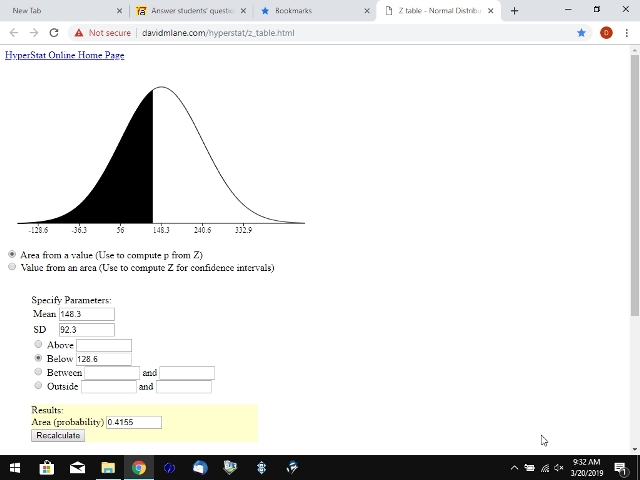Click the scrollbar down arrow
The image size is (640, 480).
click(x=635, y=449)
